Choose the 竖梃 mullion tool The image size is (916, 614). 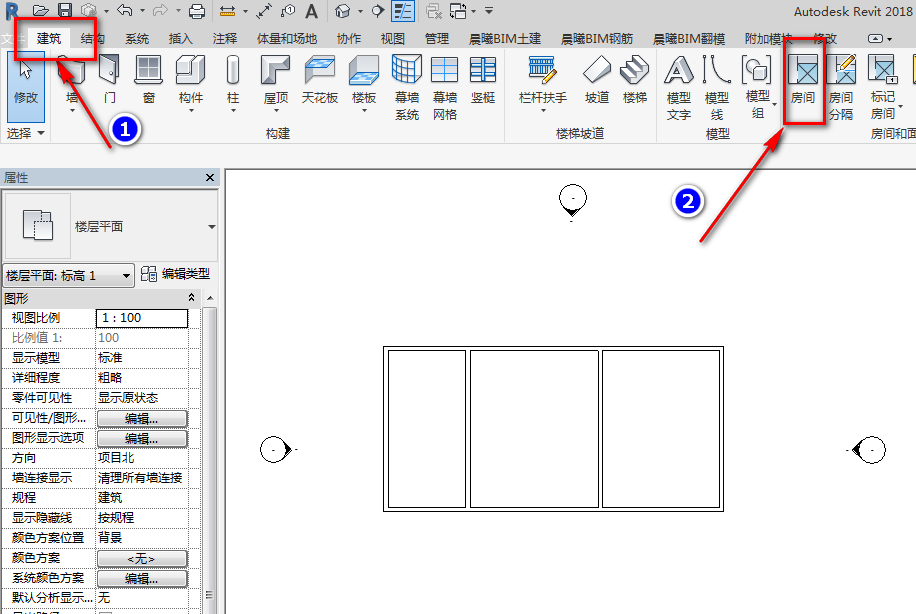[483, 79]
